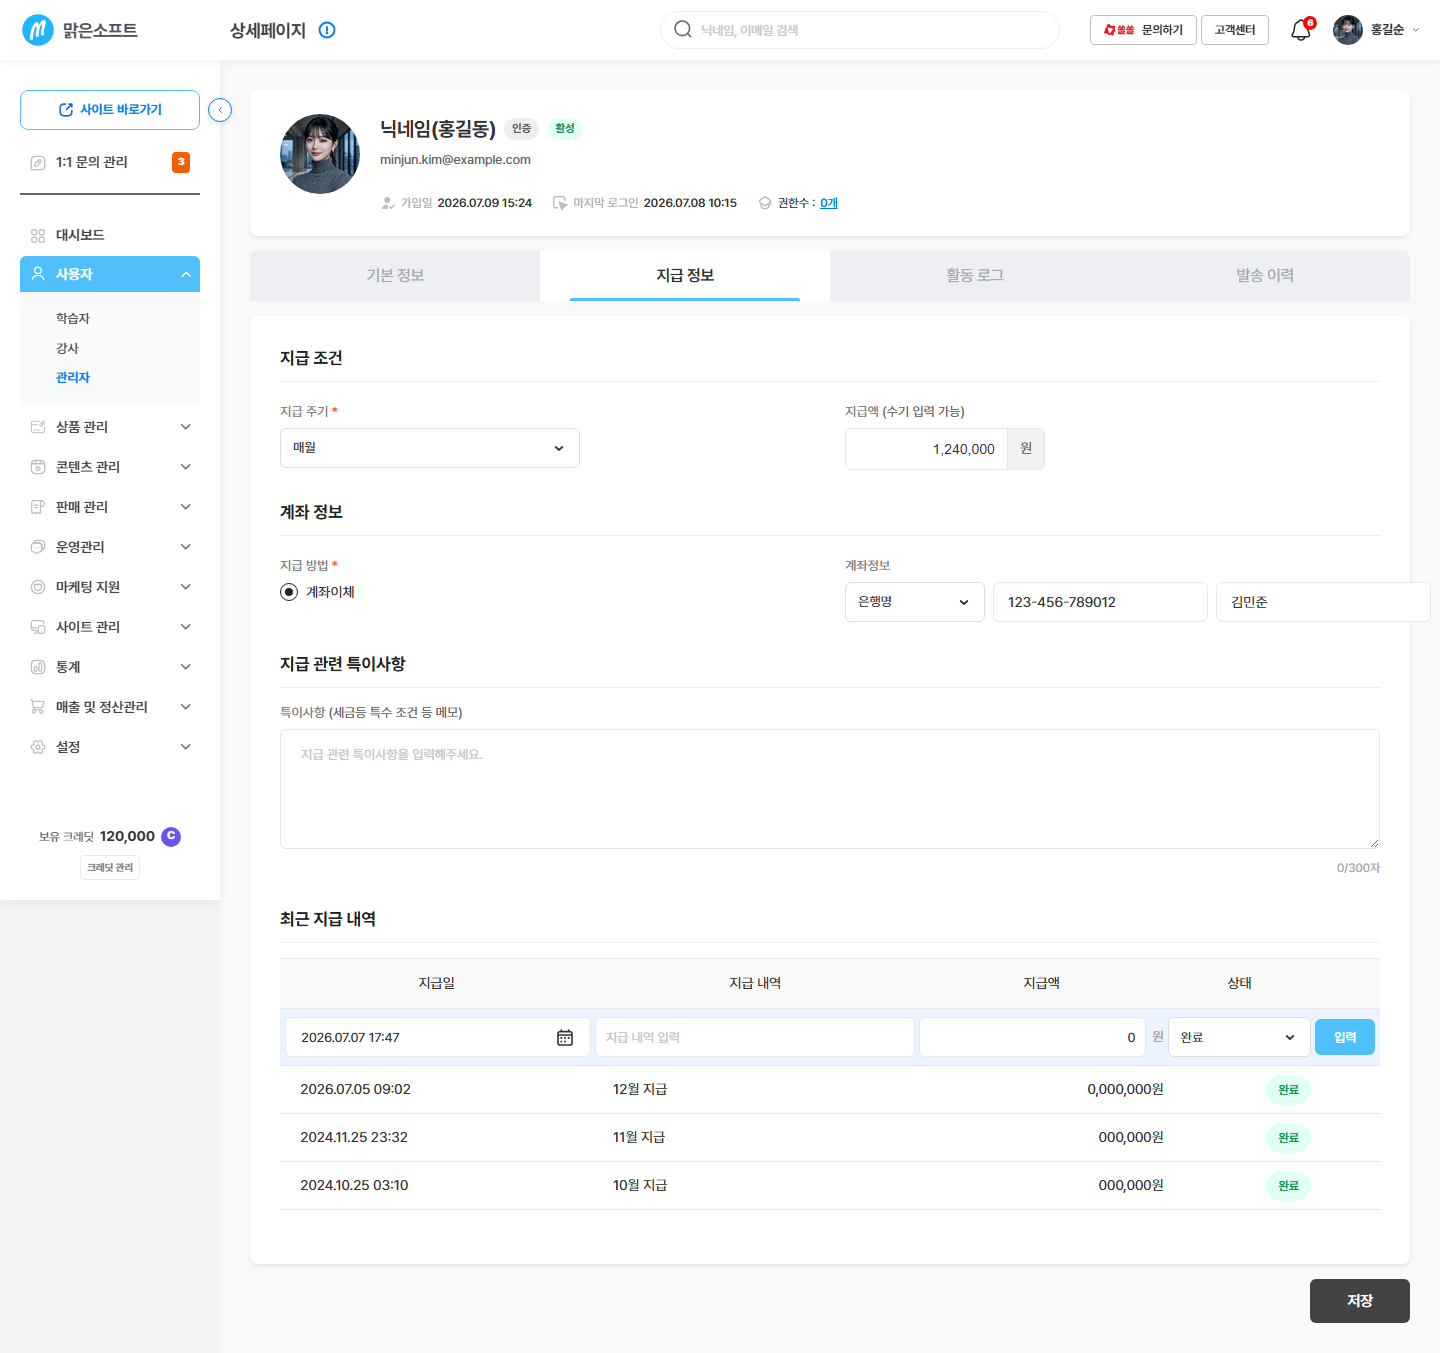
Task: Click the 운영관리 icon
Action: [x=38, y=547]
